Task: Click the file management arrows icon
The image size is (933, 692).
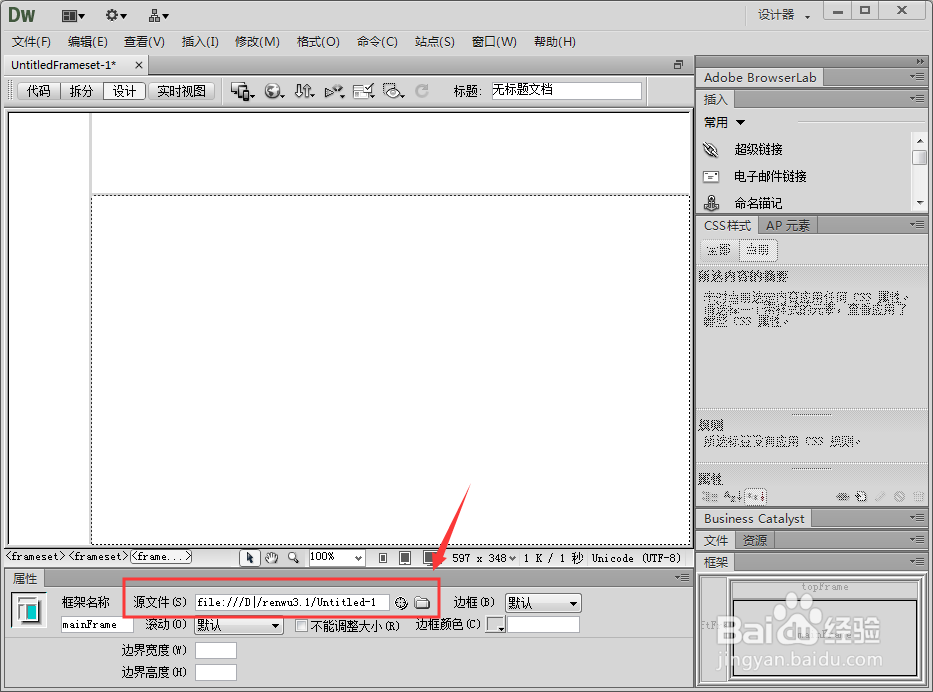Action: pyautogui.click(x=304, y=91)
